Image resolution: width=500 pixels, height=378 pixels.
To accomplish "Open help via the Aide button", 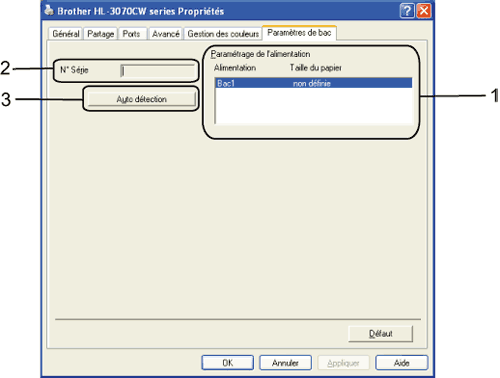I will click(402, 363).
